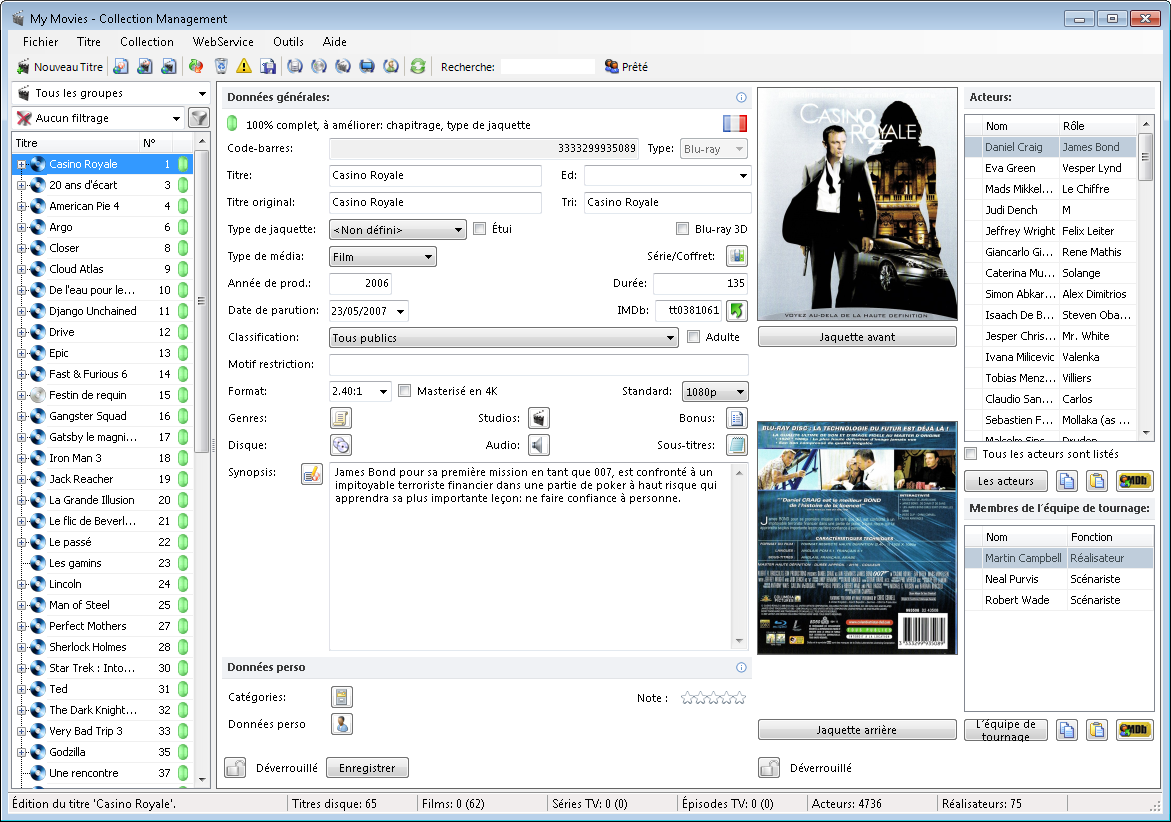
Task: Click the paste clipboard icon in actors section
Action: pyautogui.click(x=1096, y=481)
